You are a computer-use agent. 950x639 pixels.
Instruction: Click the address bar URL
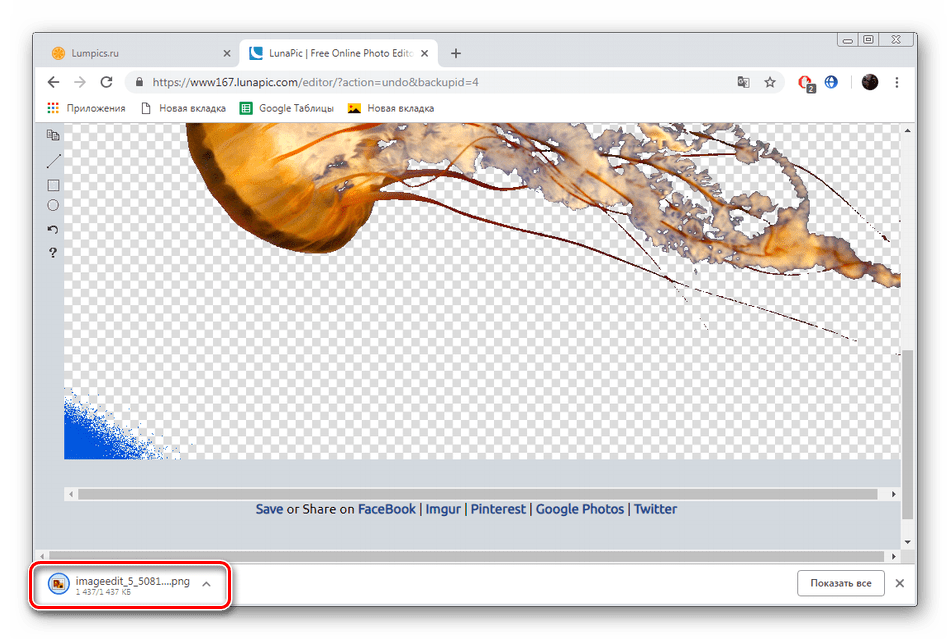[400, 82]
